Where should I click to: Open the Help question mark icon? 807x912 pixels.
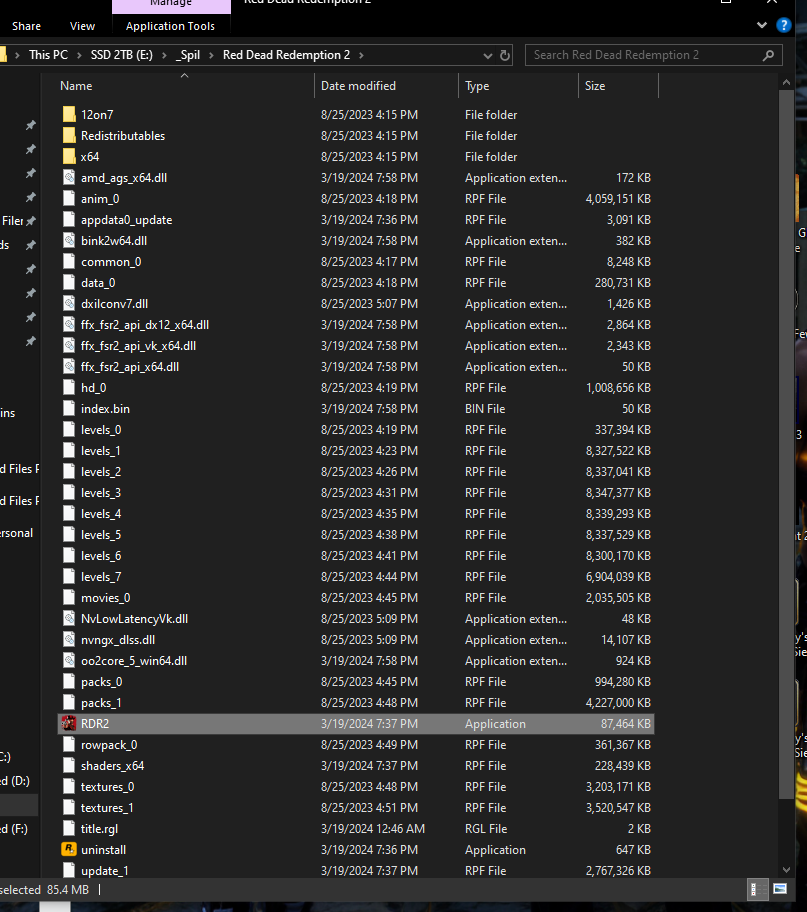tap(784, 25)
